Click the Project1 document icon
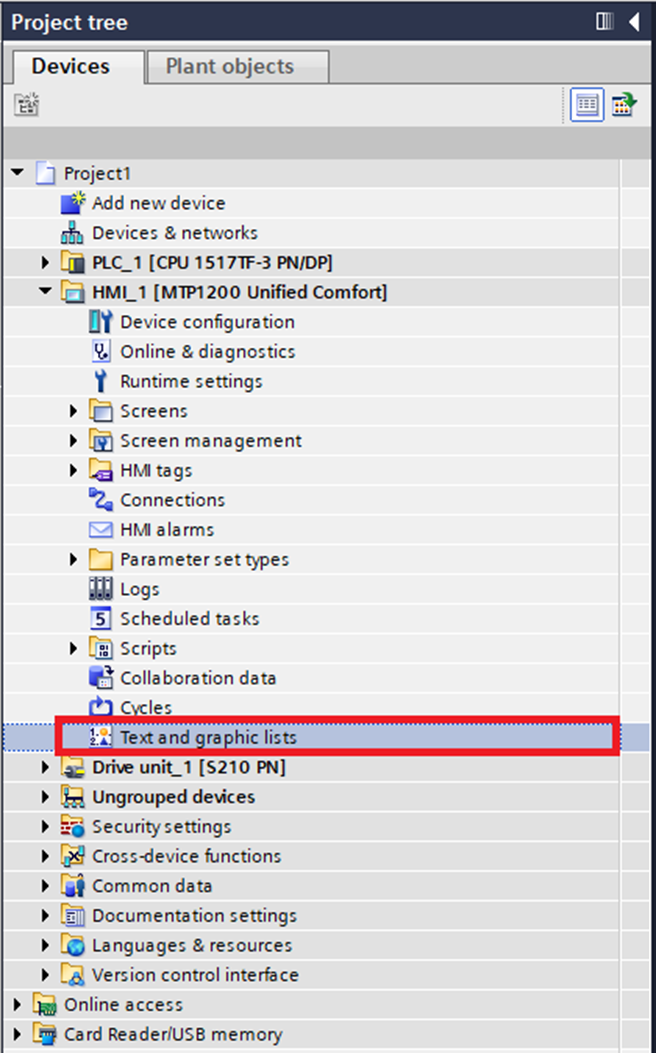Viewport: 656px width, 1053px height. click(45, 174)
